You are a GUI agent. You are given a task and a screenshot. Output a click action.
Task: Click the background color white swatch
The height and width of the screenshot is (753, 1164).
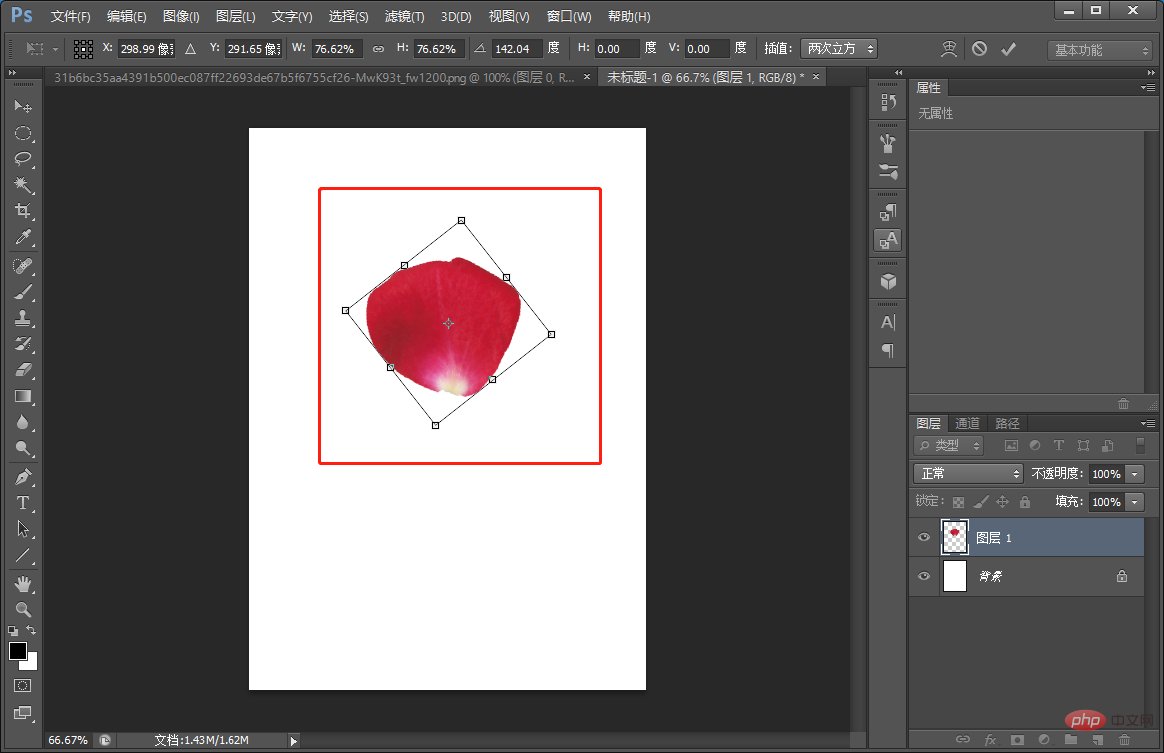31,664
